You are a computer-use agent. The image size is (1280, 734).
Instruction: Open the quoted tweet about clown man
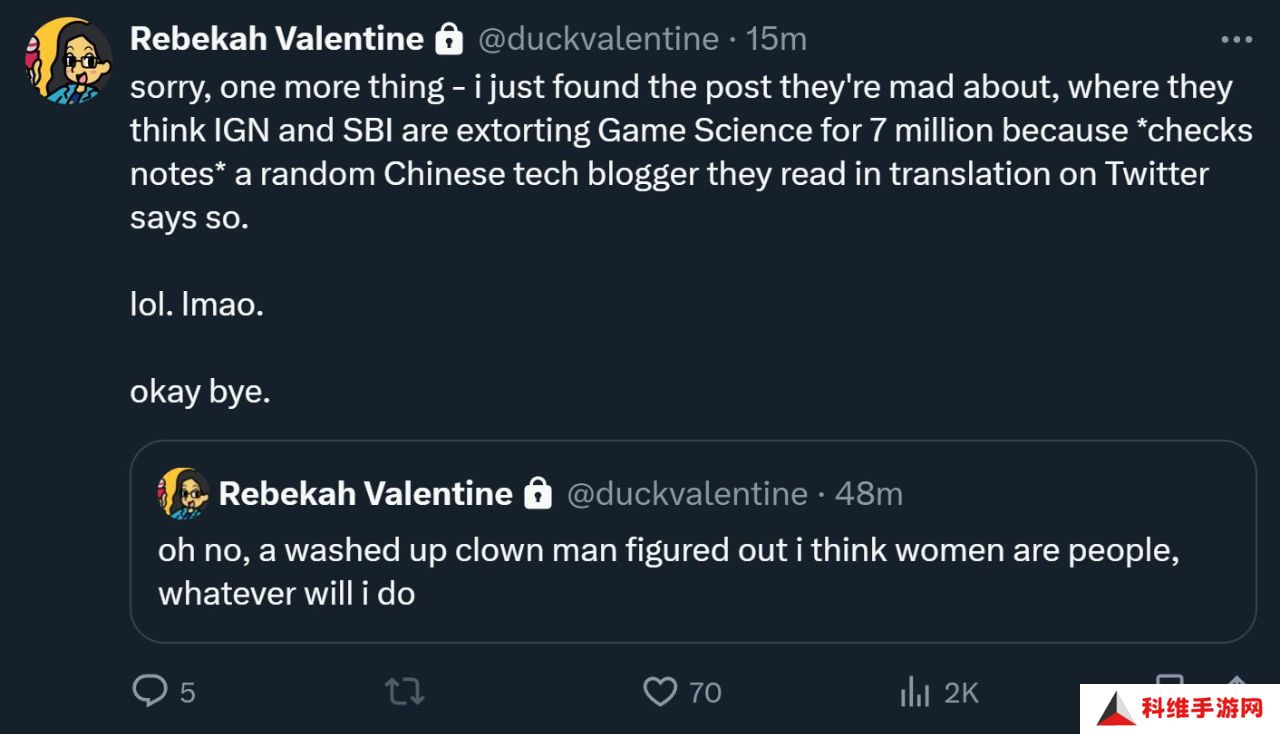pos(693,541)
